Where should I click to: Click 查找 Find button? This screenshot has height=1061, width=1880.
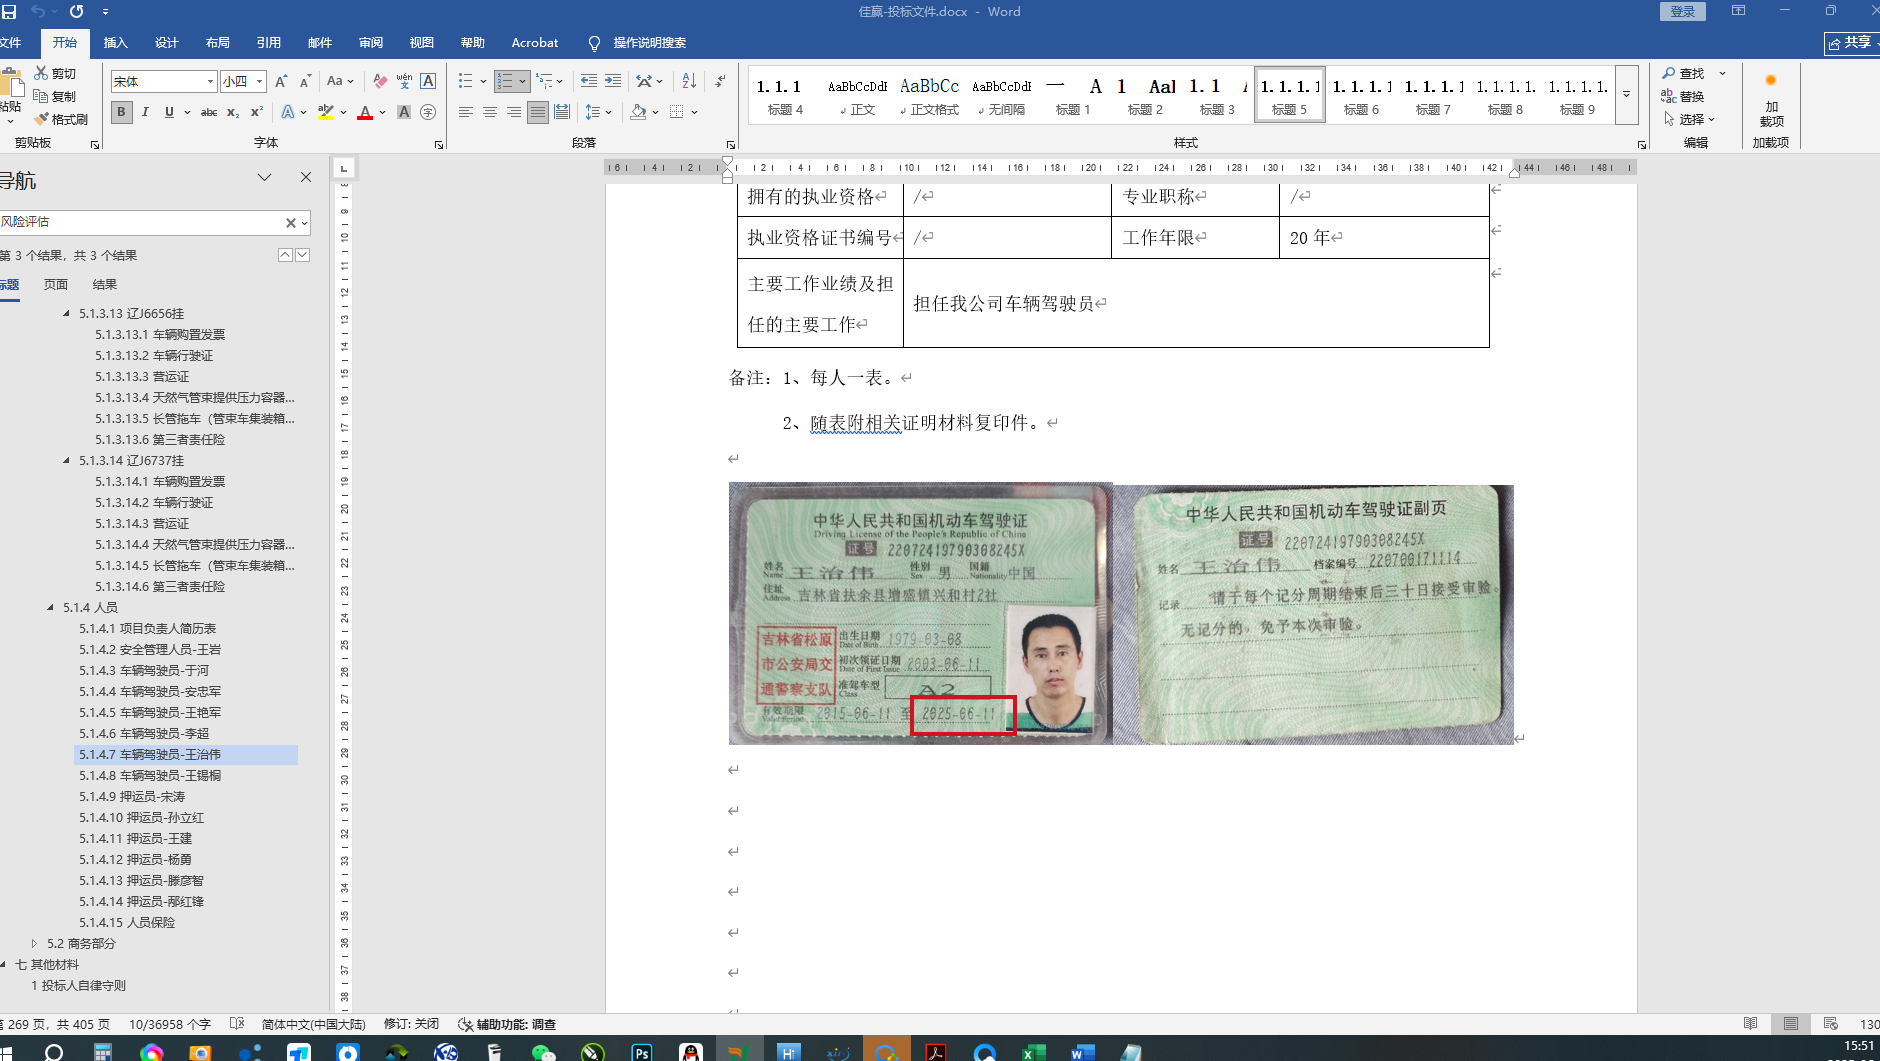click(x=1684, y=73)
